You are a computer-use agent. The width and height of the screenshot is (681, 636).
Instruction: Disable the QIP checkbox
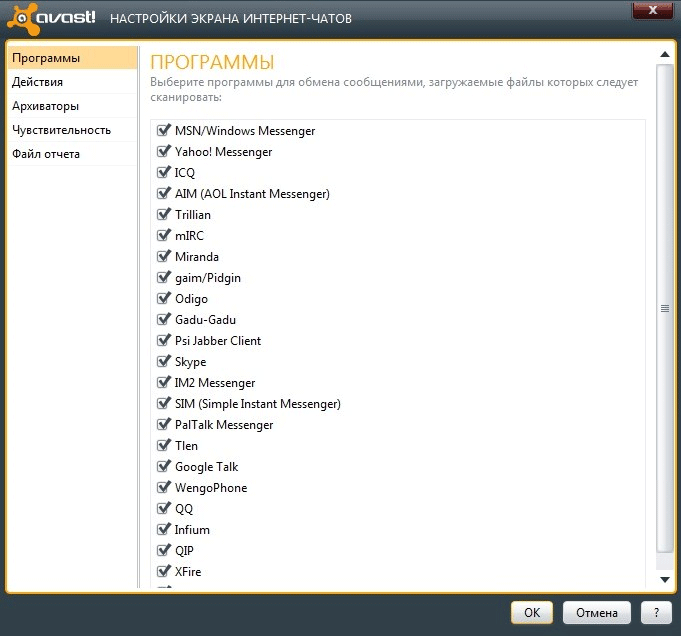[x=163, y=550]
